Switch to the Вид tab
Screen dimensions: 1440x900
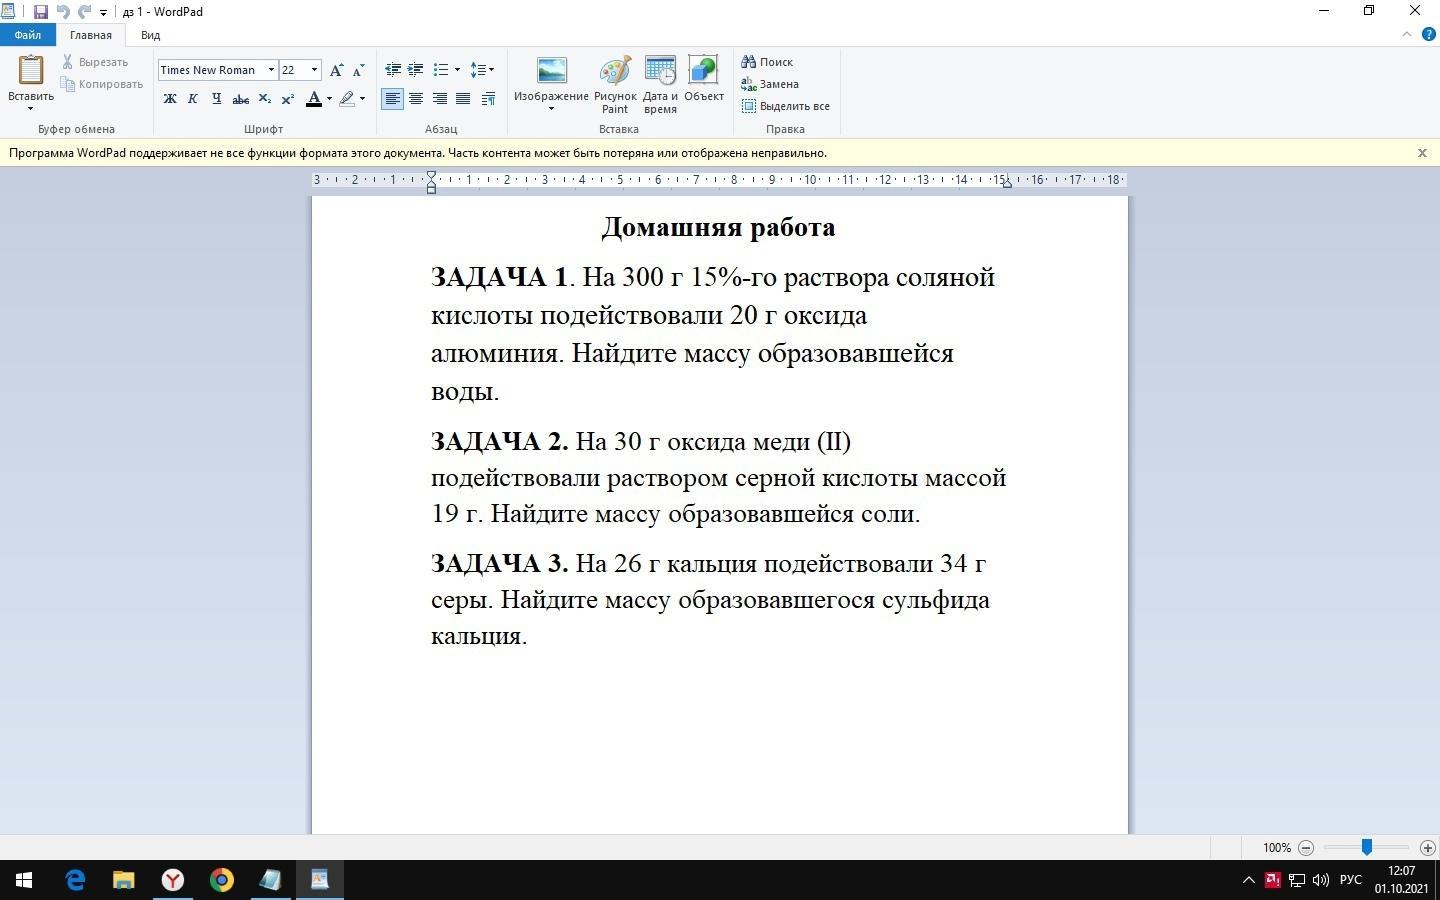click(x=150, y=35)
